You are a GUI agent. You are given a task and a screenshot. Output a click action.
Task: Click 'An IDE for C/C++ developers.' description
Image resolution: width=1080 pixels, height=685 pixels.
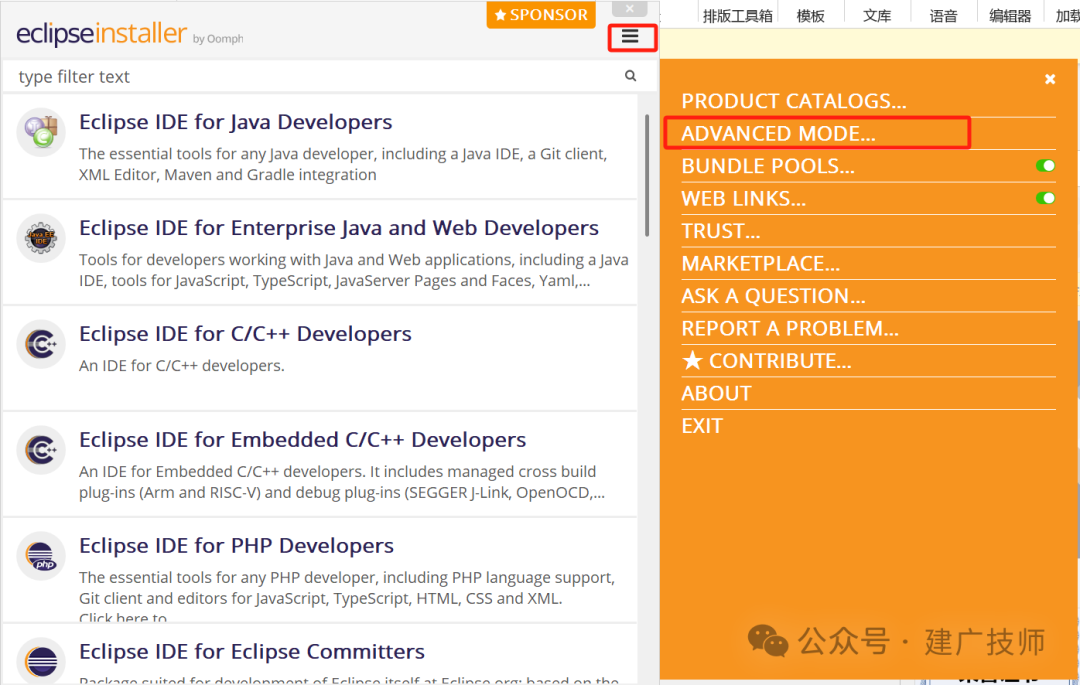[181, 366]
